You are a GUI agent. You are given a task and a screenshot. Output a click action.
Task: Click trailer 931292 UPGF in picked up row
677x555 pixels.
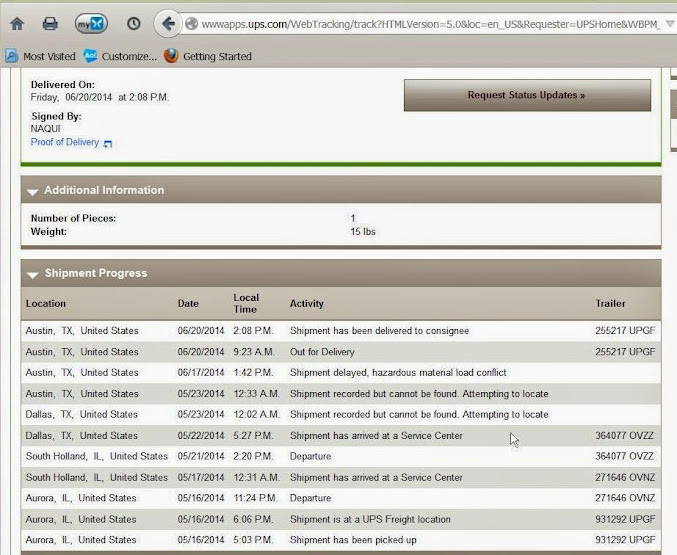point(625,540)
